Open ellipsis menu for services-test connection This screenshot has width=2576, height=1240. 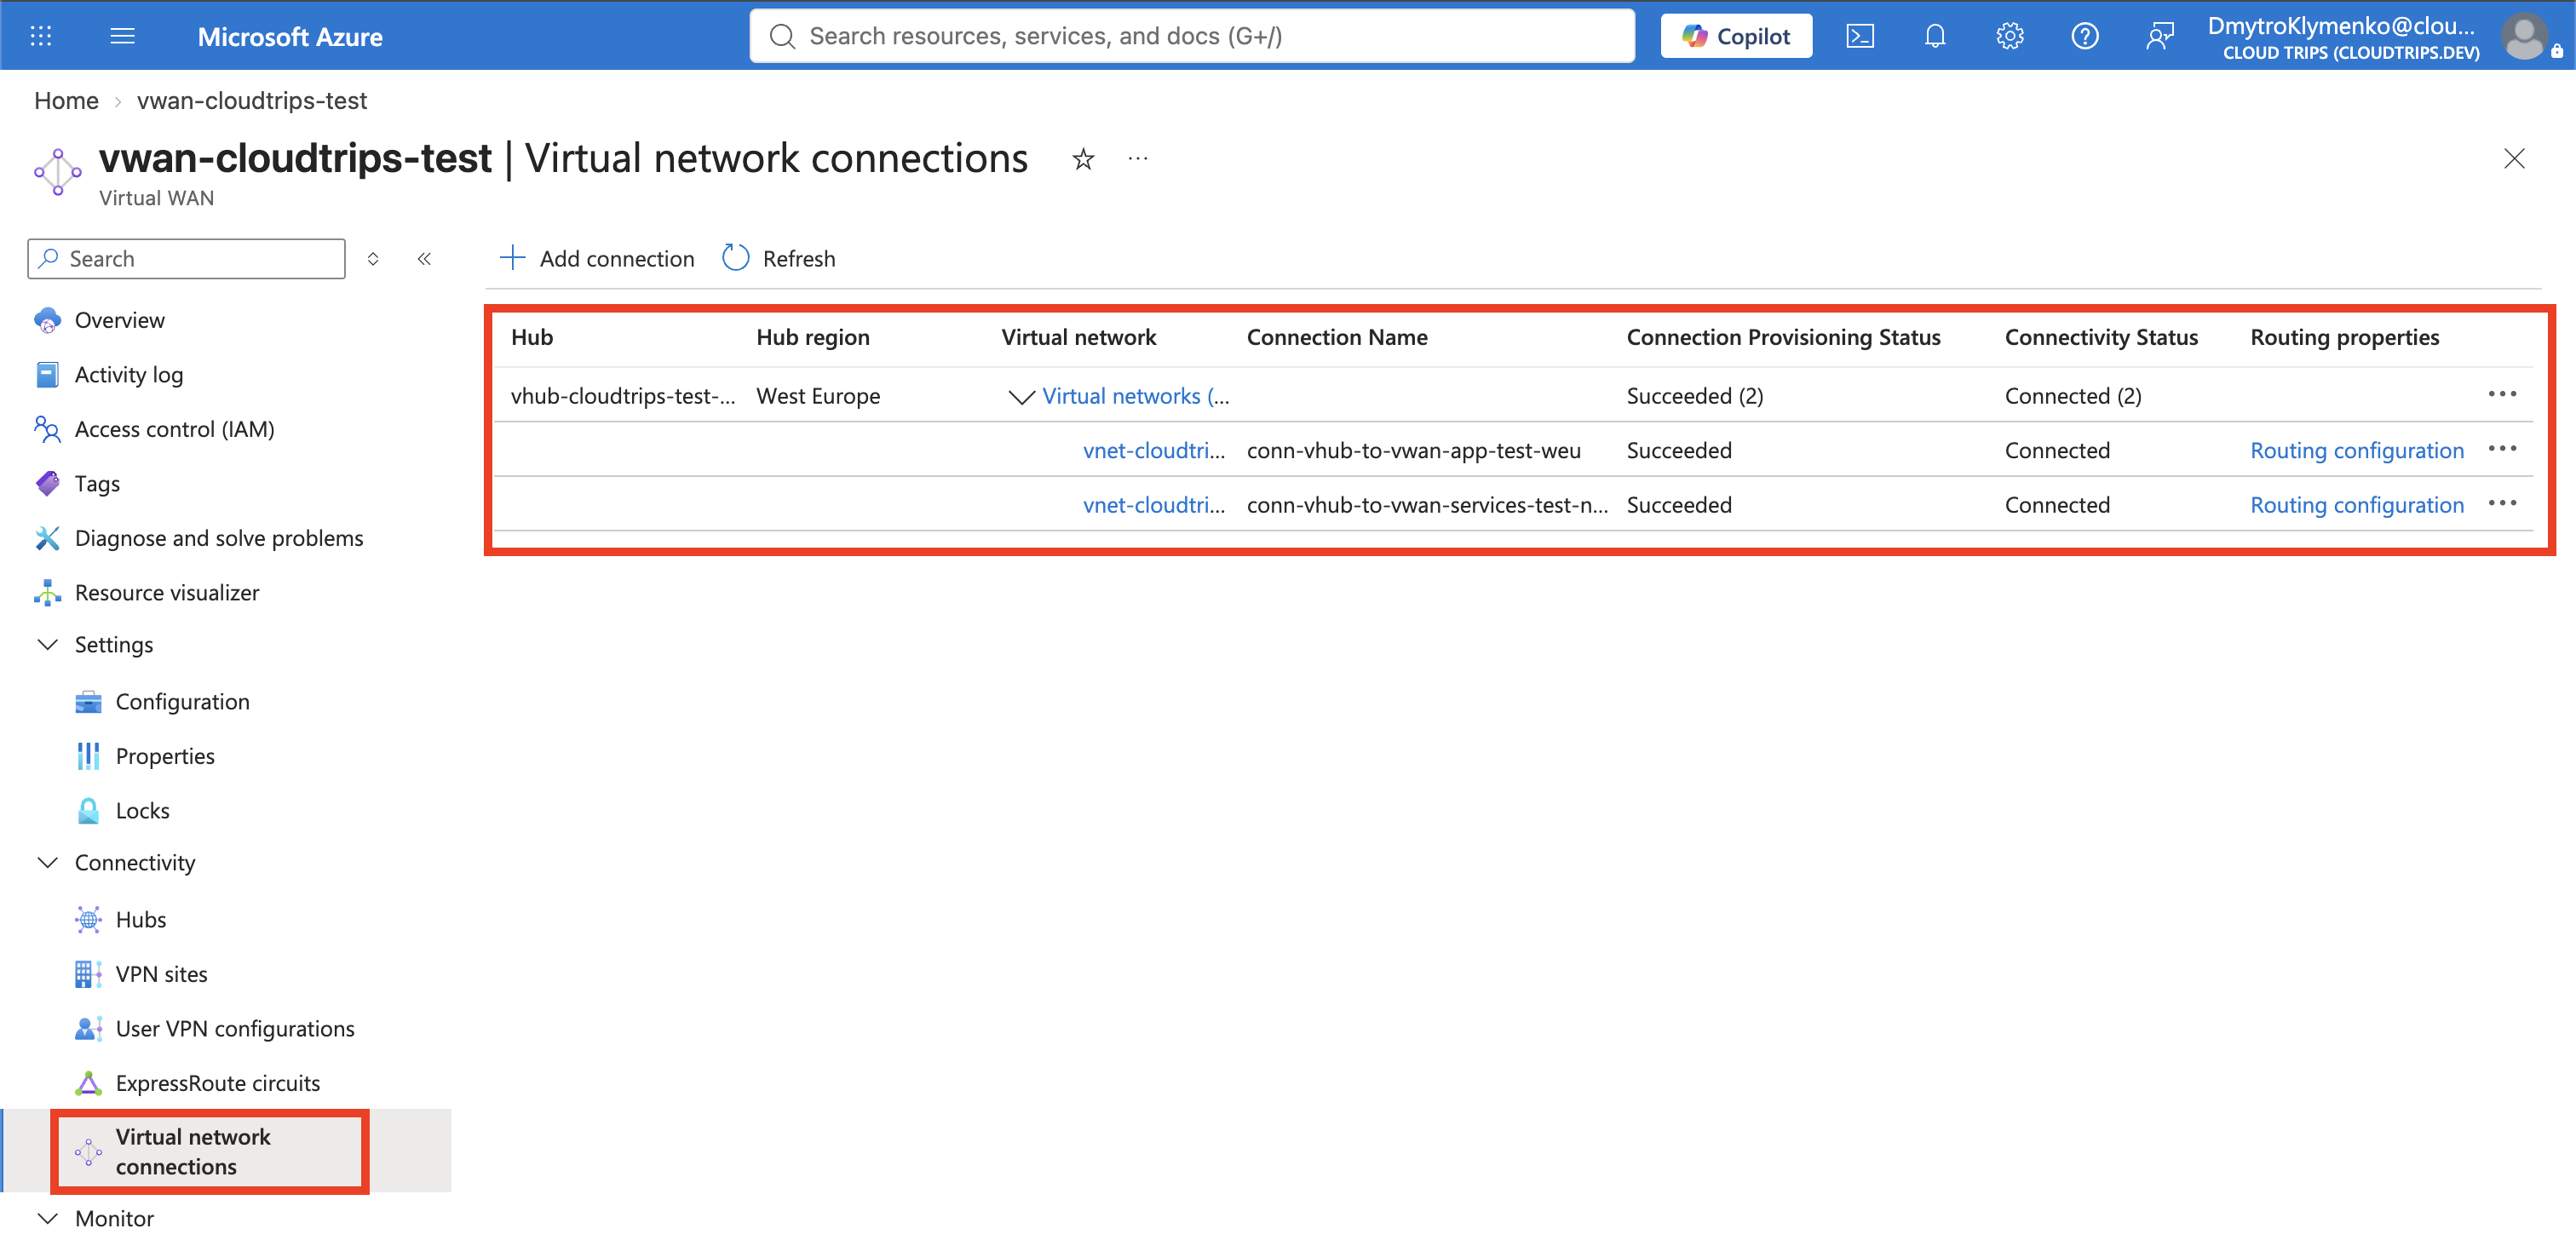pos(2502,503)
